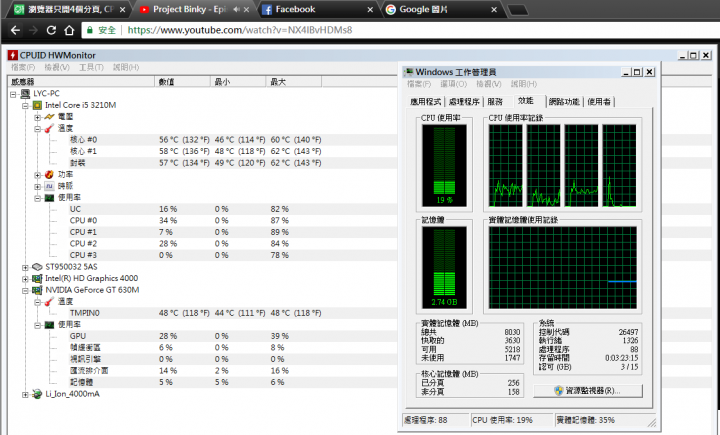The image size is (720, 435).
Task: Expand the 功率 powers node
Action: point(38,175)
